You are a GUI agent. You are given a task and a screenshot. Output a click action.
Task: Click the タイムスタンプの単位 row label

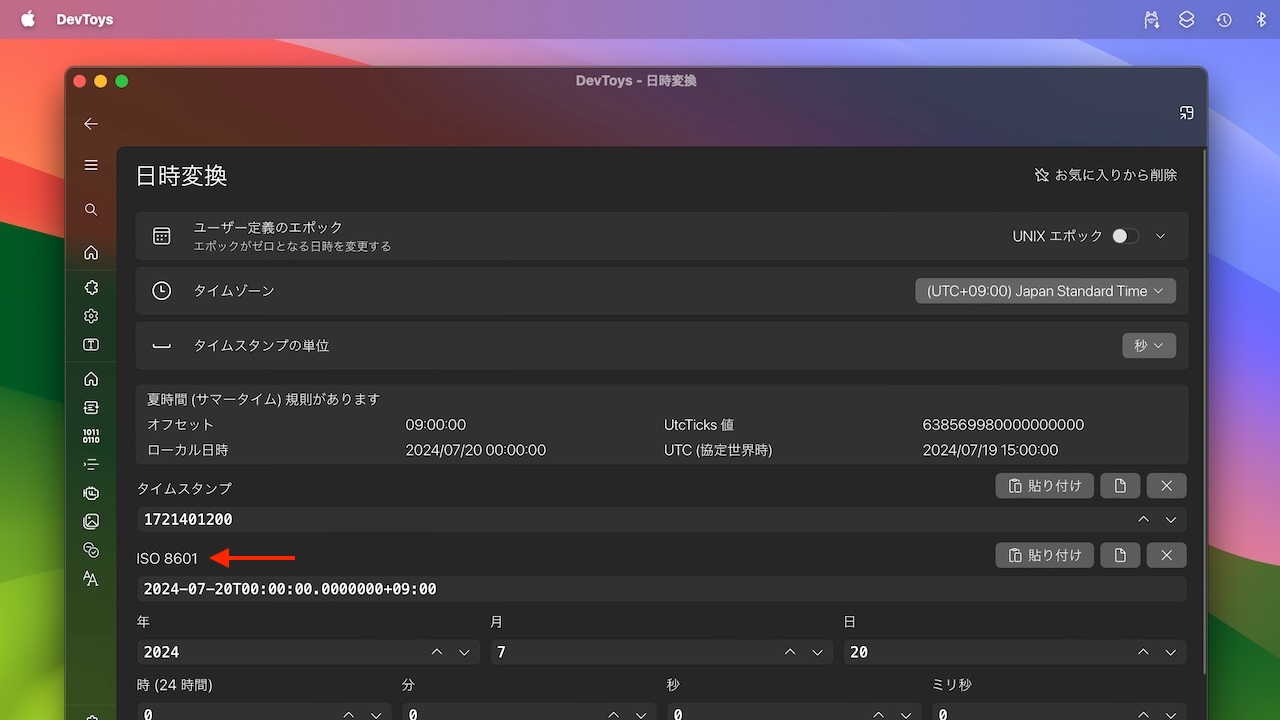(x=261, y=345)
